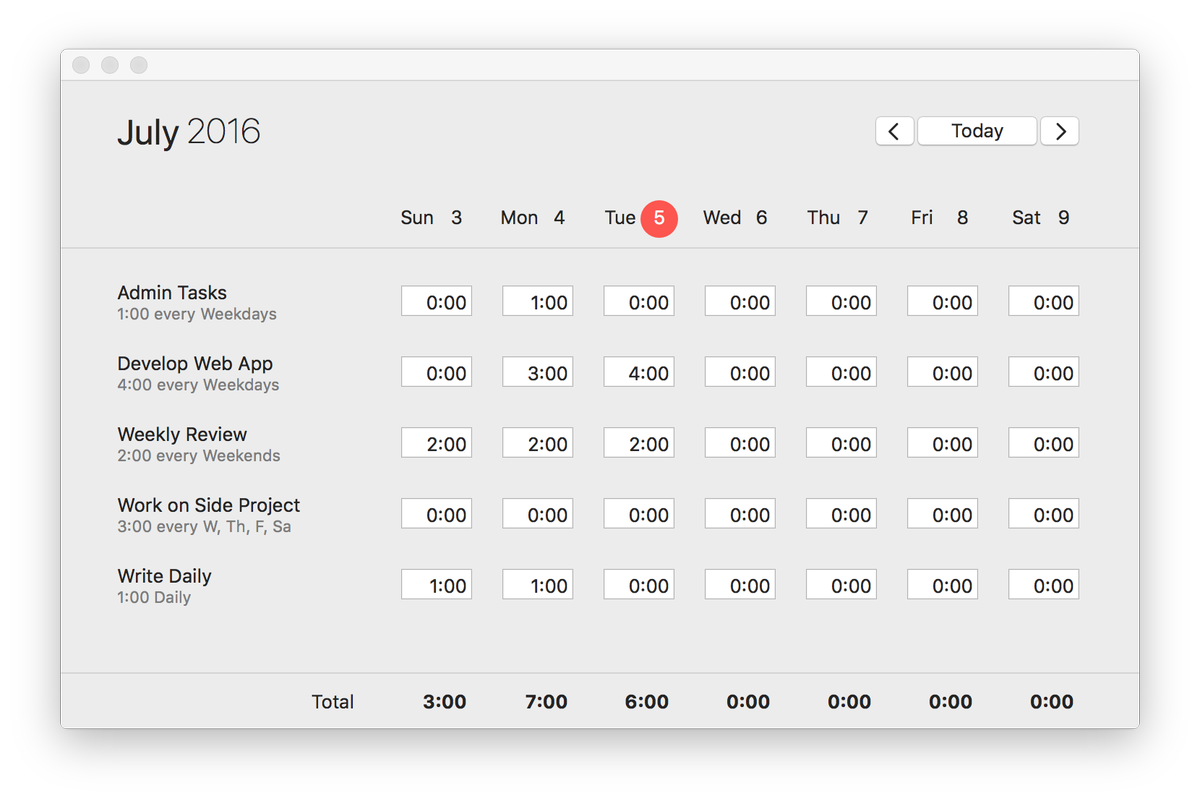
Task: Select the Develop Web App activity name
Action: pyautogui.click(x=195, y=364)
